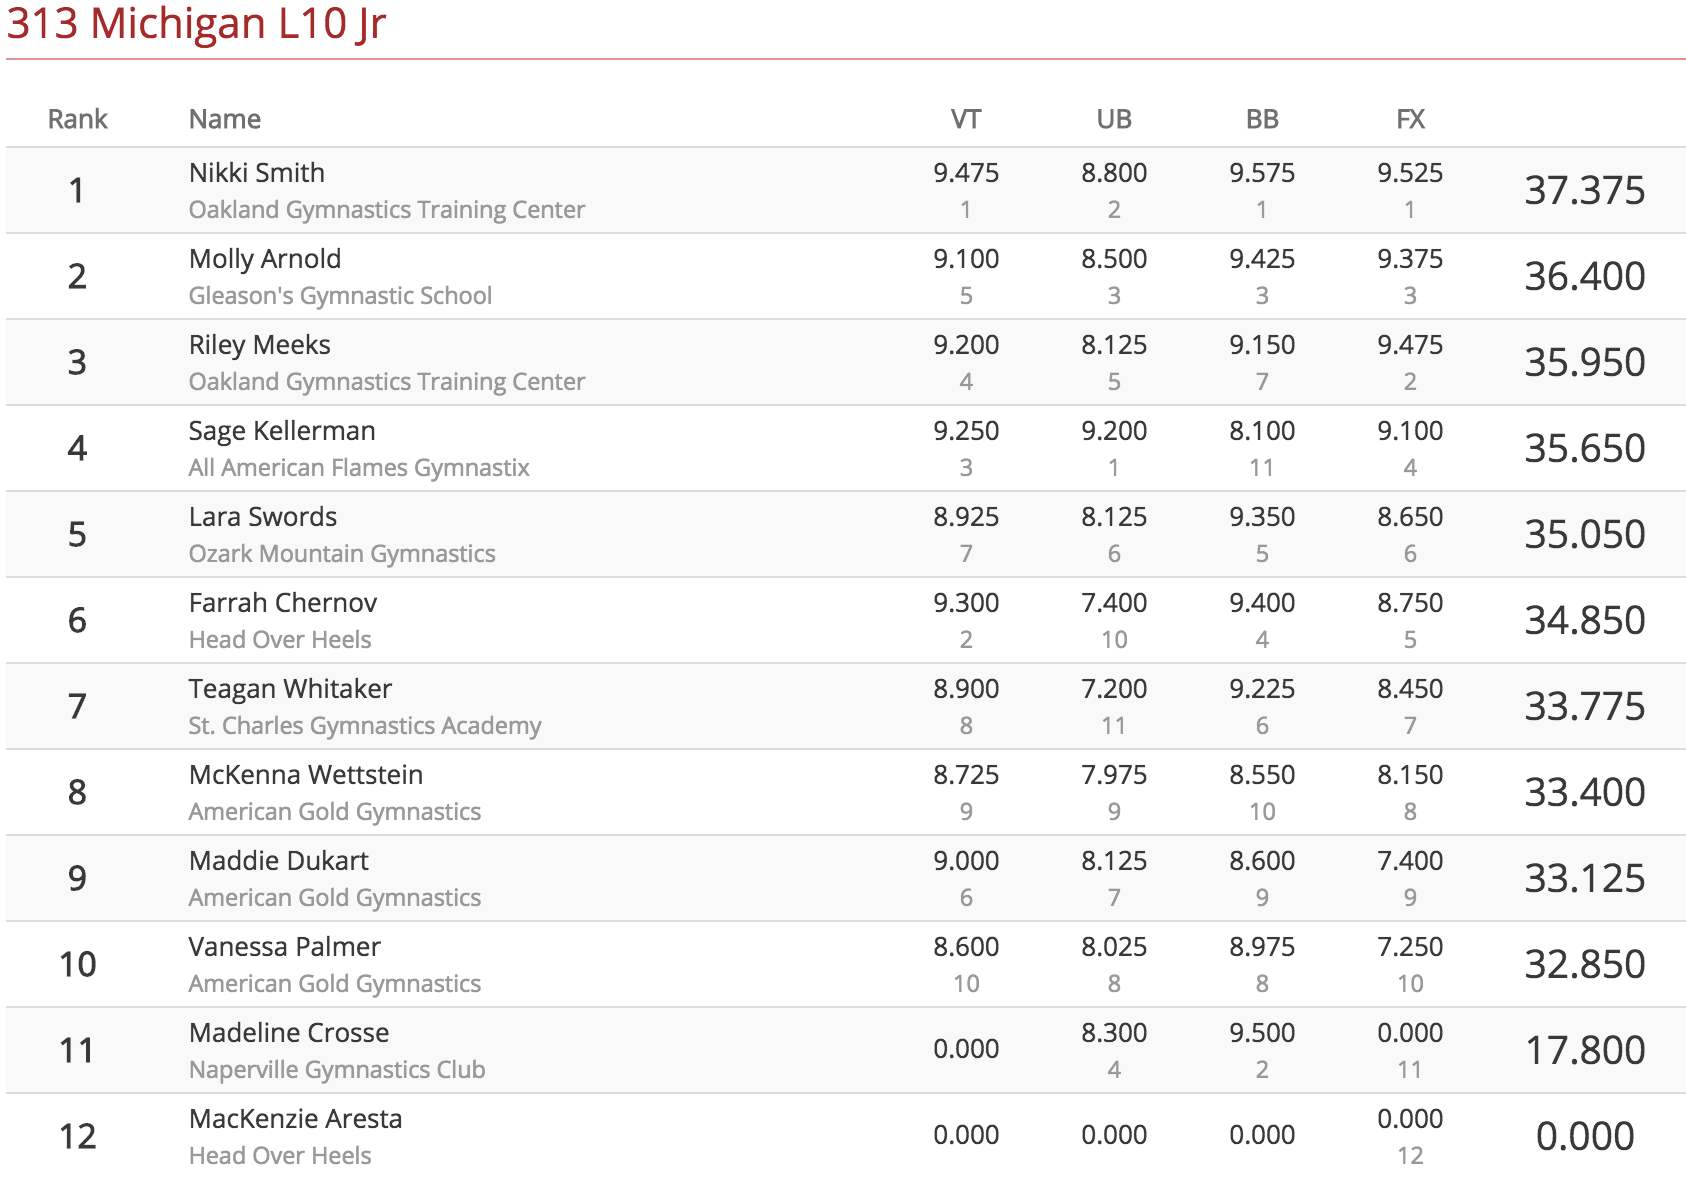Viewport: 1686px width, 1178px height.
Task: Select Farrah Chernov's row name
Action: click(283, 603)
